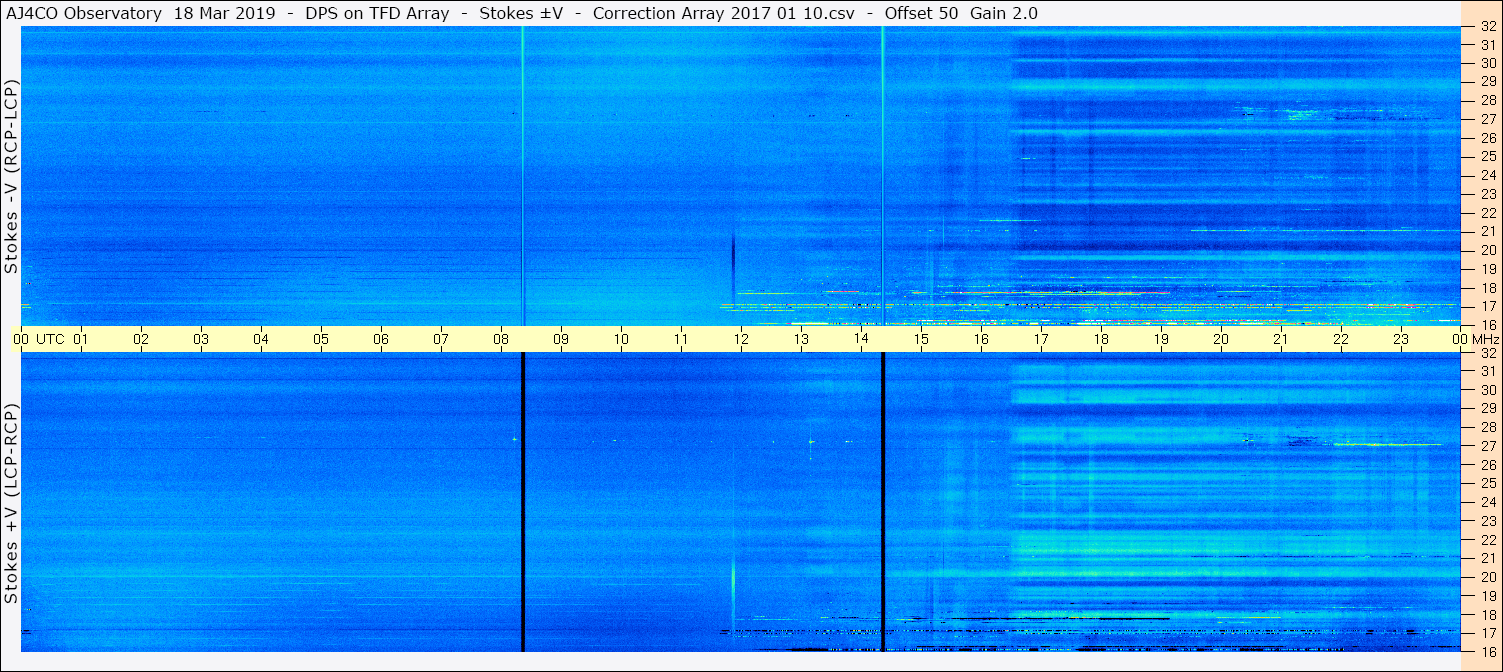This screenshot has width=1503, height=672.
Task: Click the 13 hour tick on UTC axis
Action: (x=801, y=339)
